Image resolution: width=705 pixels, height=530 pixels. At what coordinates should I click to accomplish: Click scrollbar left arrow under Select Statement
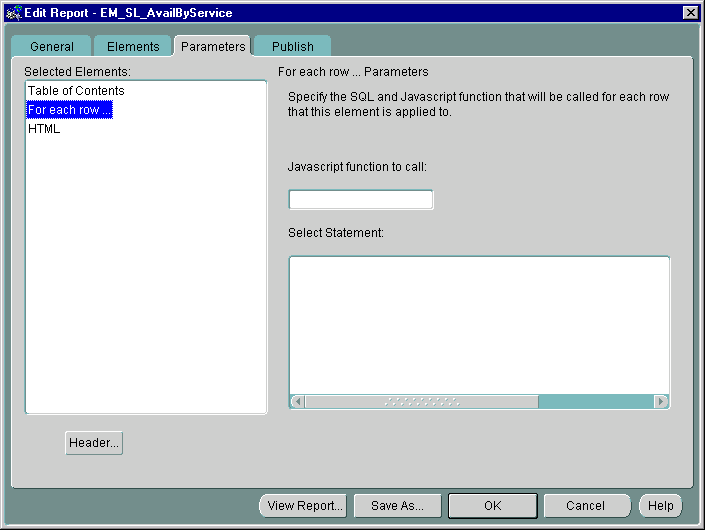pos(297,401)
